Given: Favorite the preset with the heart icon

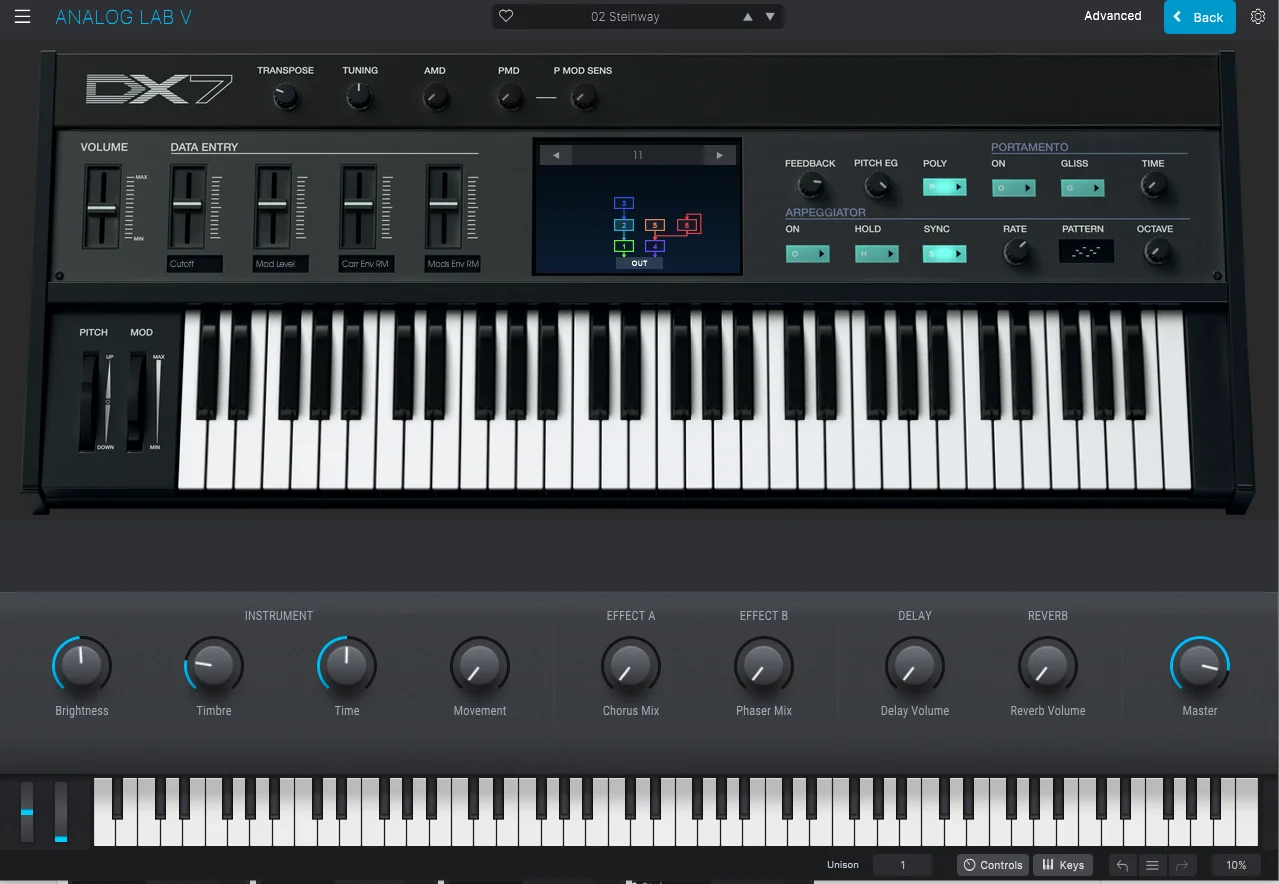Looking at the screenshot, I should [506, 17].
